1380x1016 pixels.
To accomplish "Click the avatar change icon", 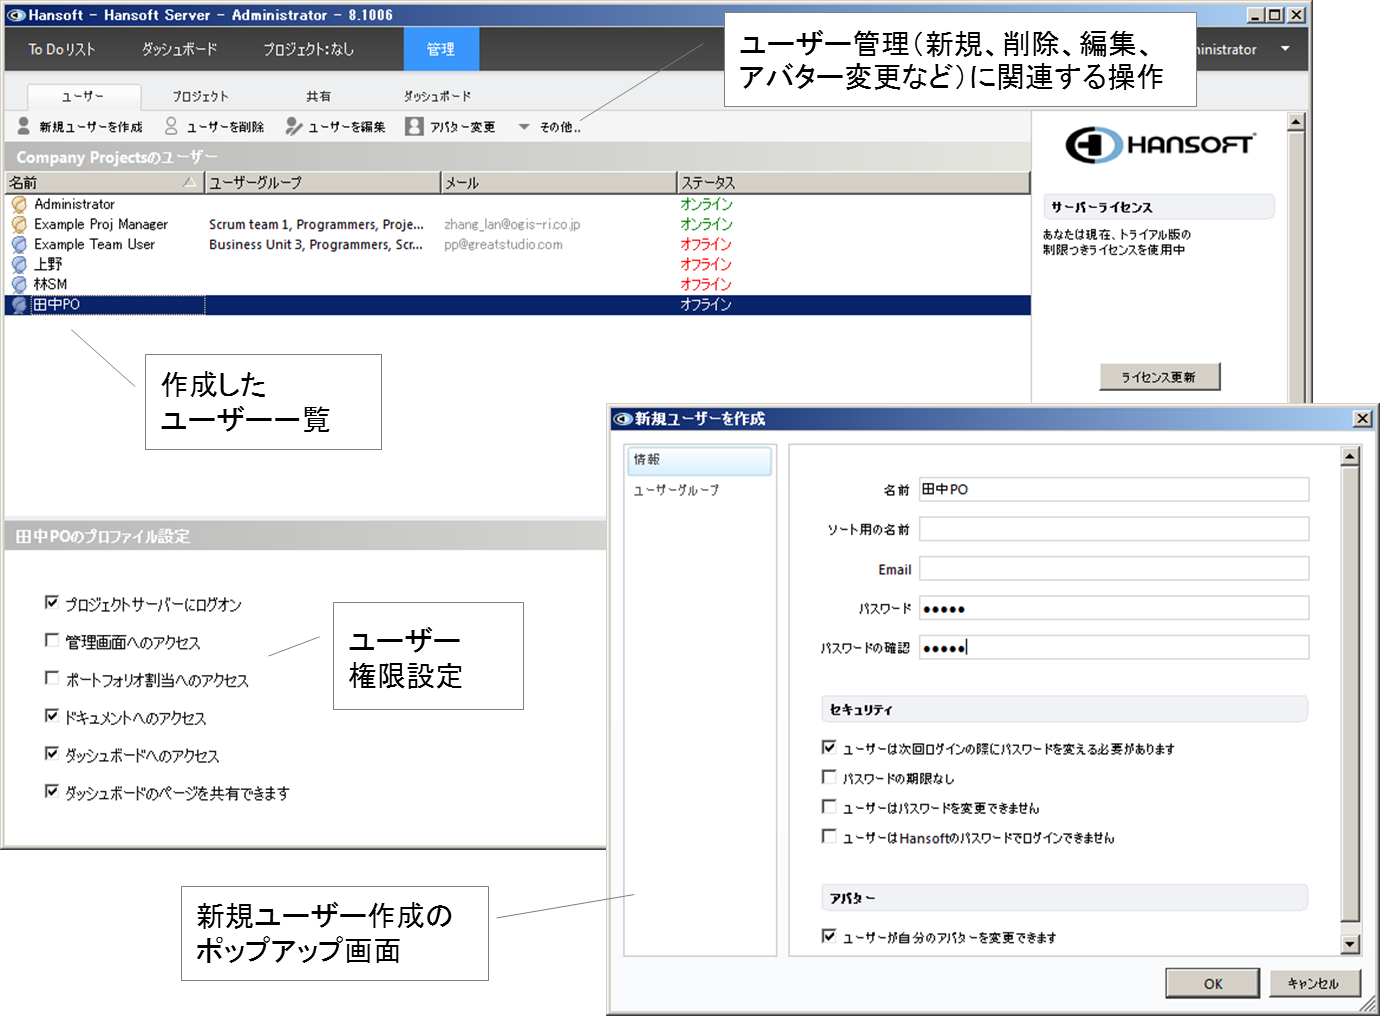I will (414, 126).
